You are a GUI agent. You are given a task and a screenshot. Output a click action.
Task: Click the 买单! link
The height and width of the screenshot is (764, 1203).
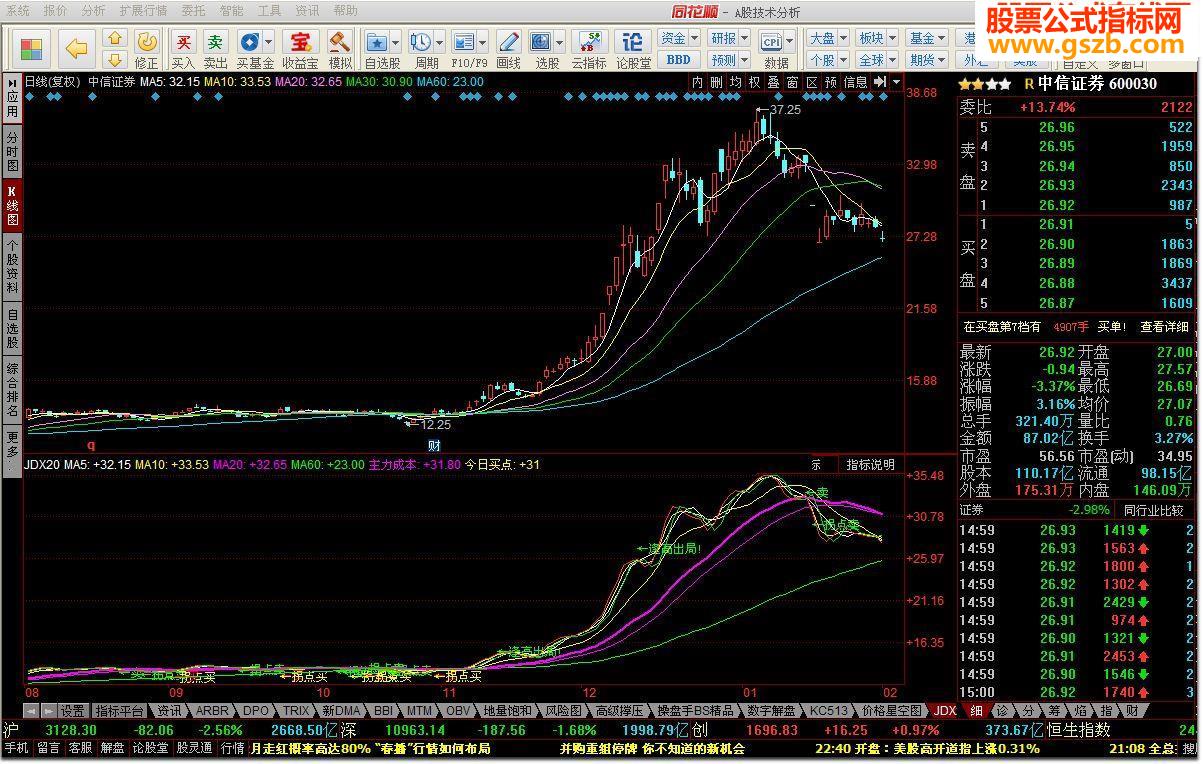tap(1112, 327)
